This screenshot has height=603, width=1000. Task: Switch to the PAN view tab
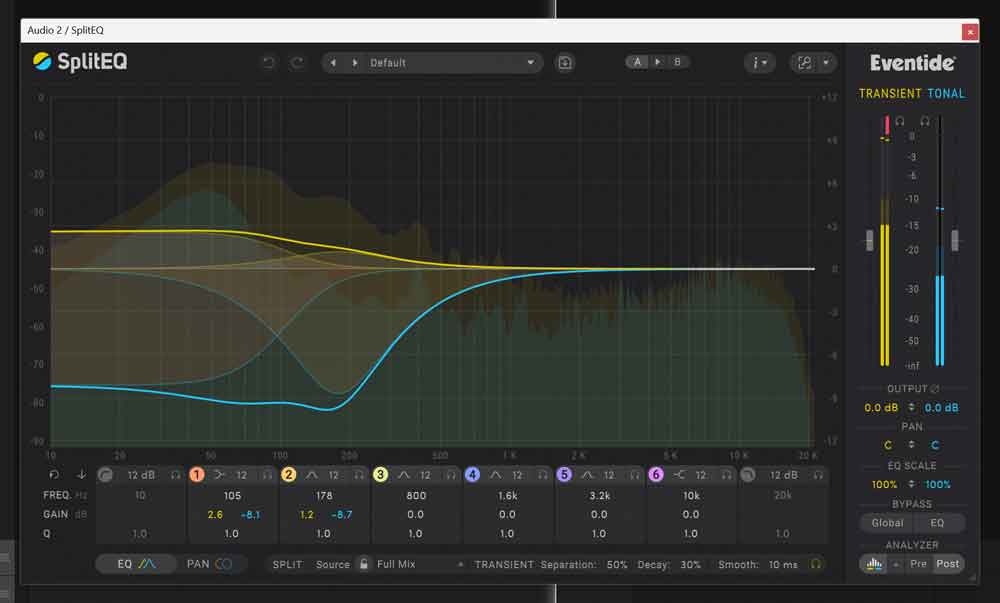pos(210,564)
